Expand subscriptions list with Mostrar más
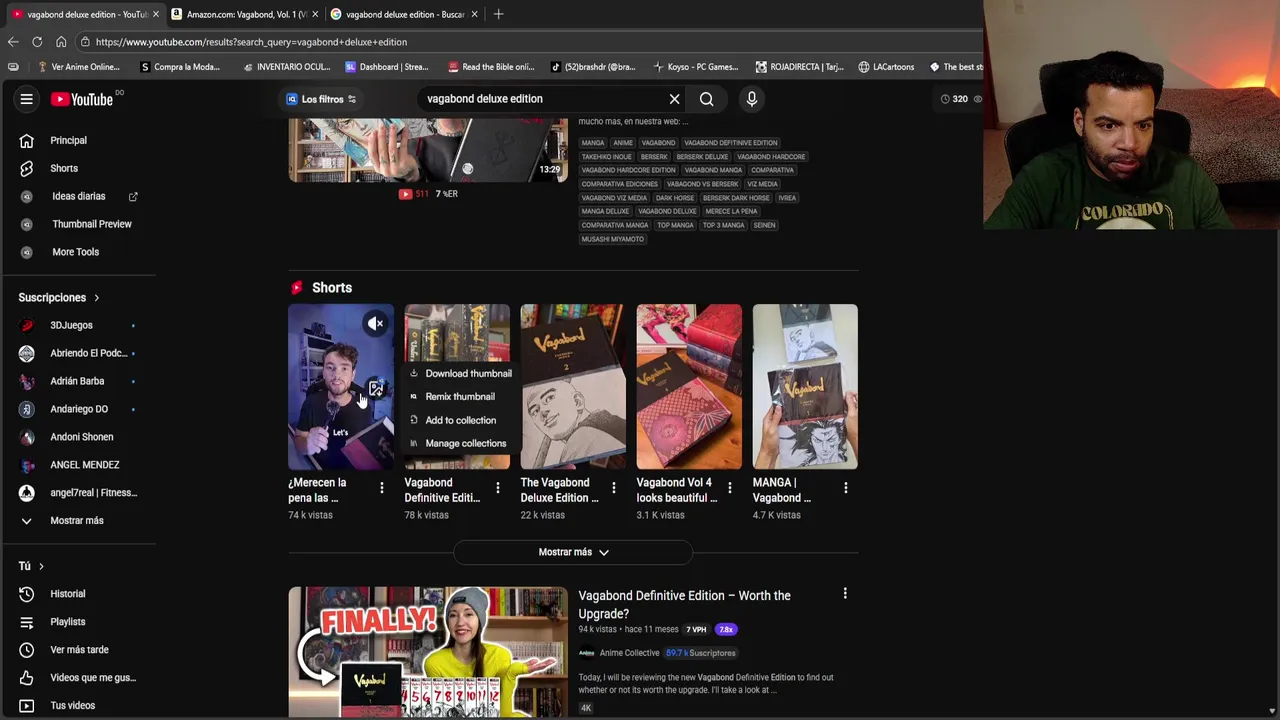The width and height of the screenshot is (1280, 720). pyautogui.click(x=78, y=520)
